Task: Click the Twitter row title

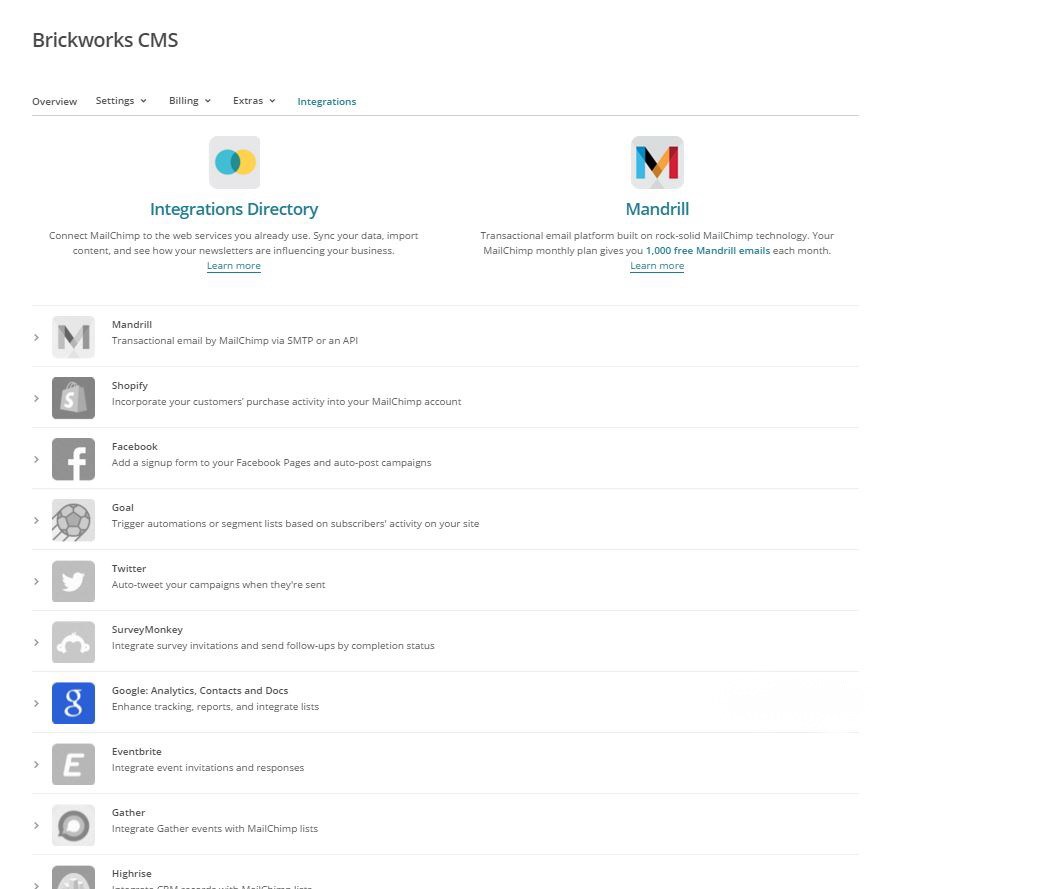Action: click(x=128, y=568)
